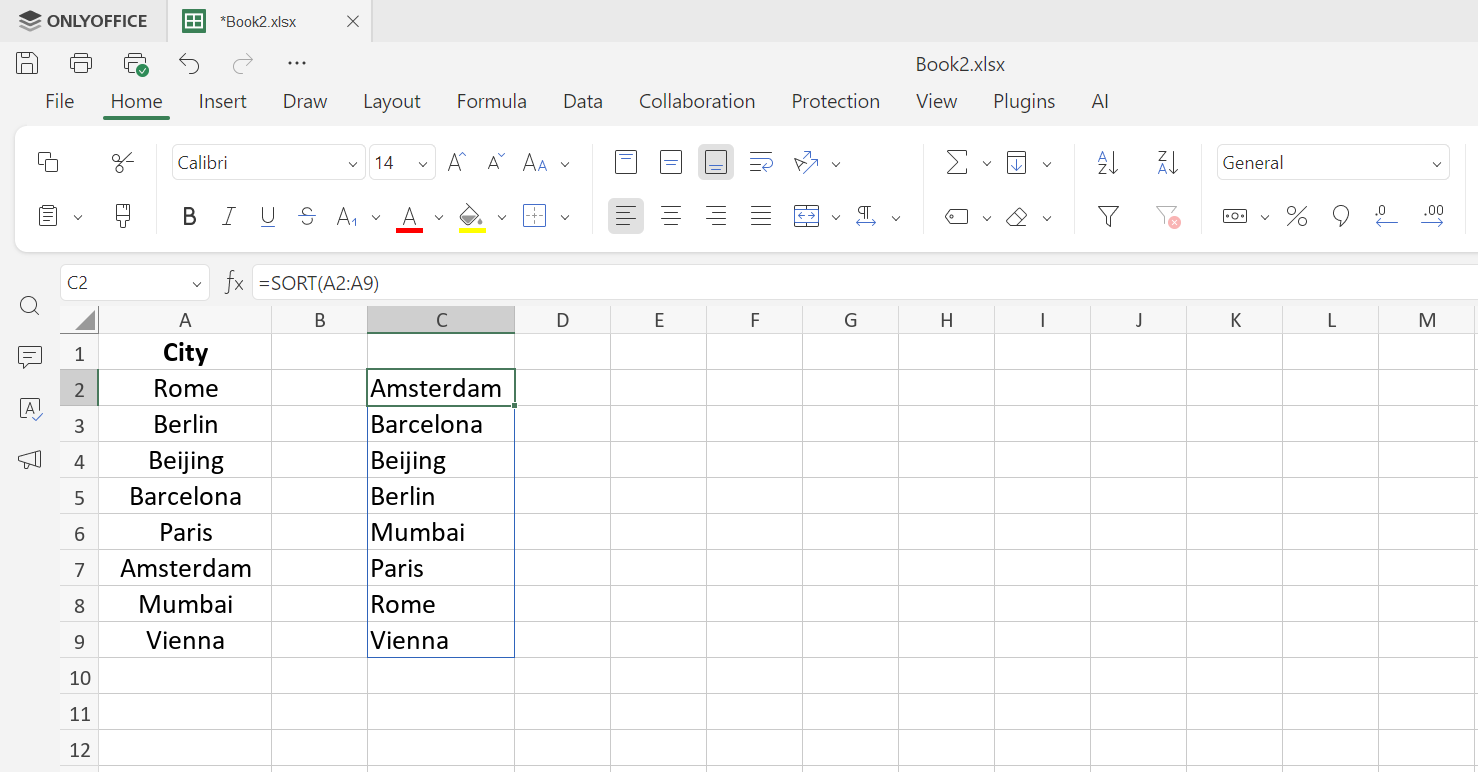Viewport: 1478px width, 772px height.
Task: Open the Comments sidebar panel
Action: (30, 357)
